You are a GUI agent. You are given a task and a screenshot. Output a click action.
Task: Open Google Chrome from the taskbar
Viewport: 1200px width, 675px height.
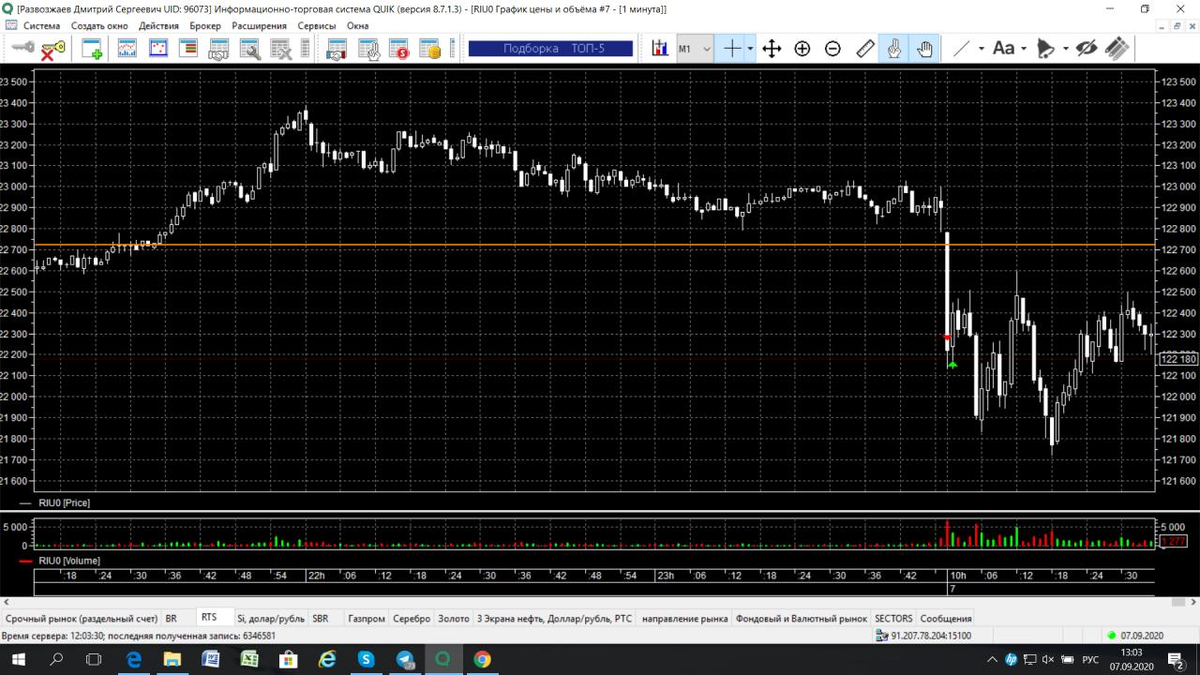tap(482, 659)
